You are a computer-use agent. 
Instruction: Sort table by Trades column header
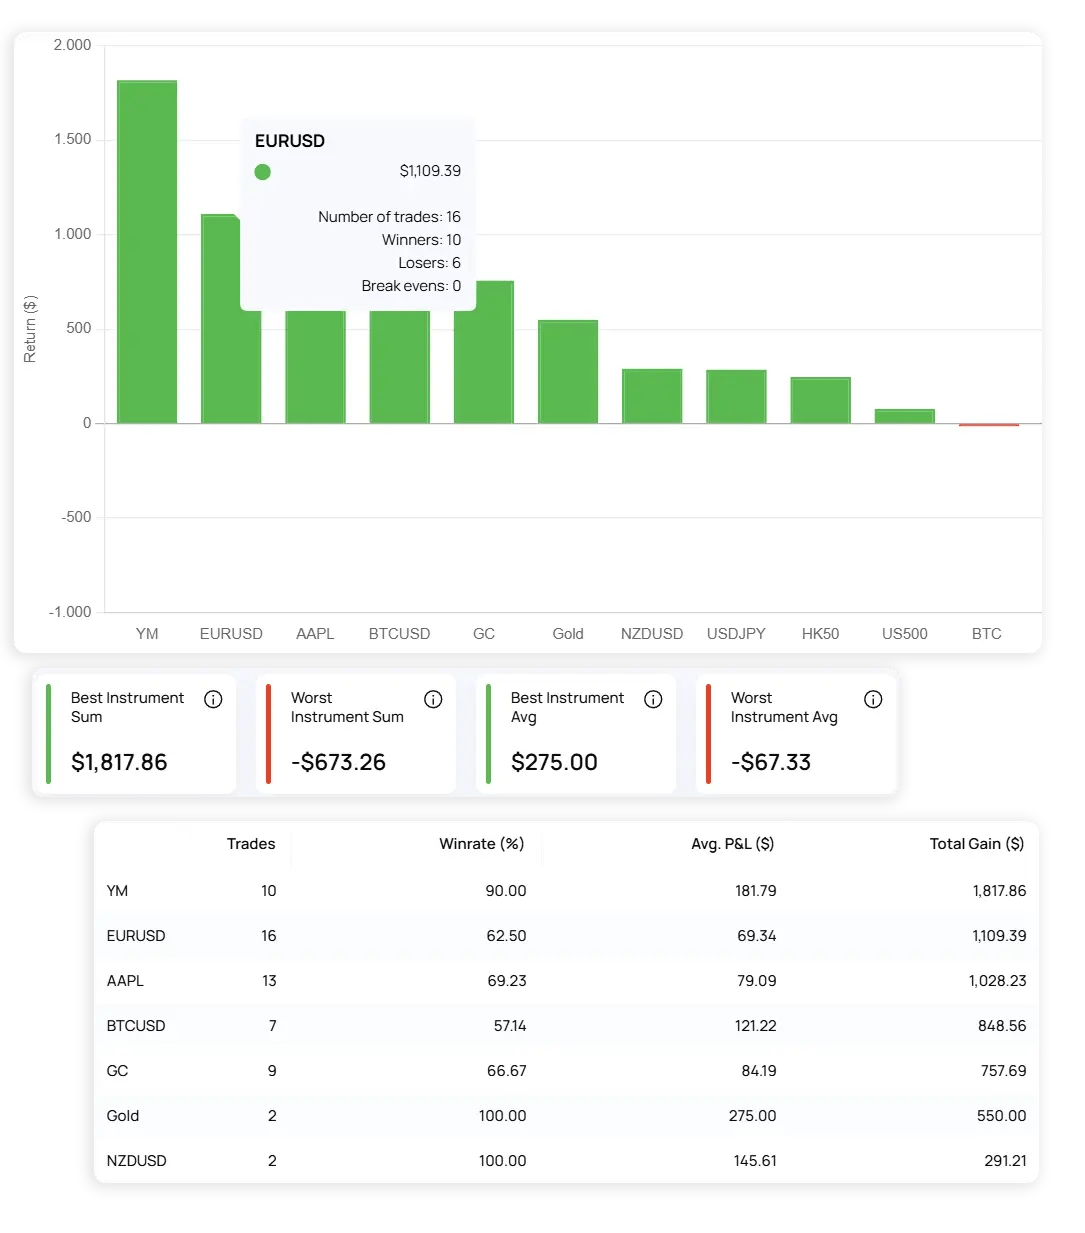(250, 844)
